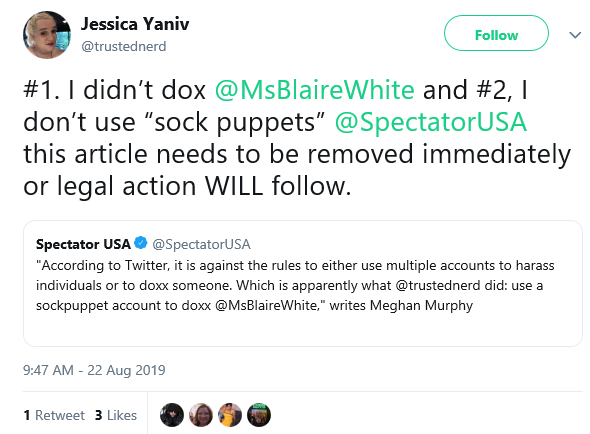Open the large green @SpectatorUSA mention
The image size is (590, 434).
(x=430, y=122)
